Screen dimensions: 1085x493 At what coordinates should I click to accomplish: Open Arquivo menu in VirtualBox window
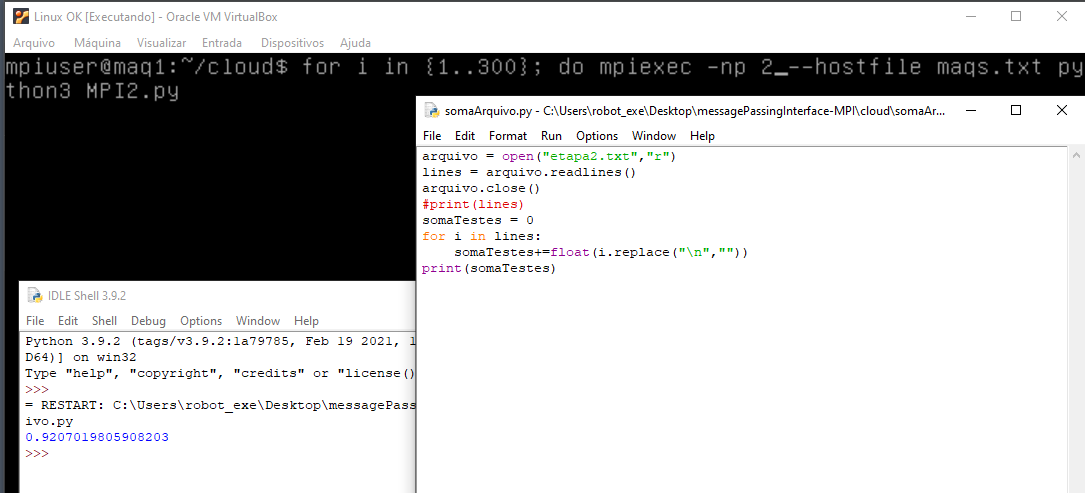pyautogui.click(x=34, y=43)
